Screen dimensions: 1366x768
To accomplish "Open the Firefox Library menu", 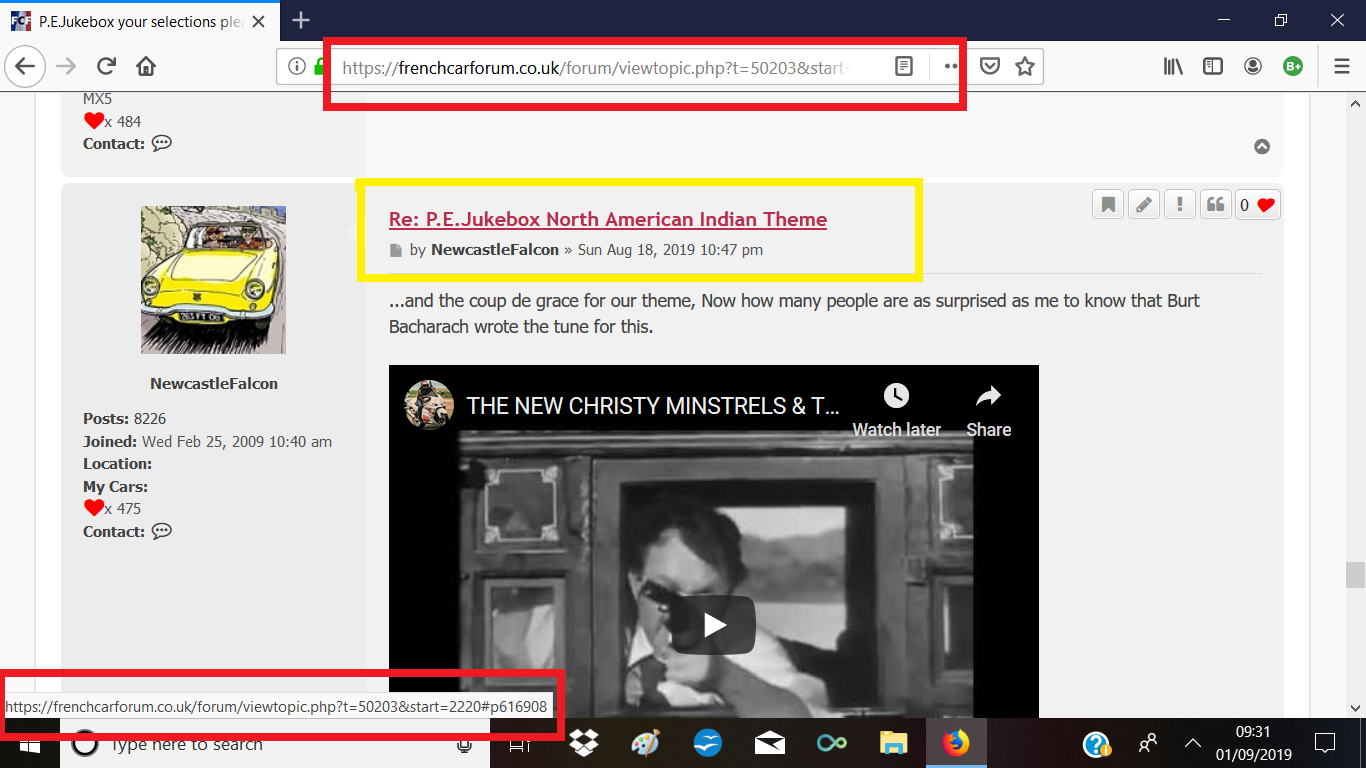I will [x=1173, y=67].
